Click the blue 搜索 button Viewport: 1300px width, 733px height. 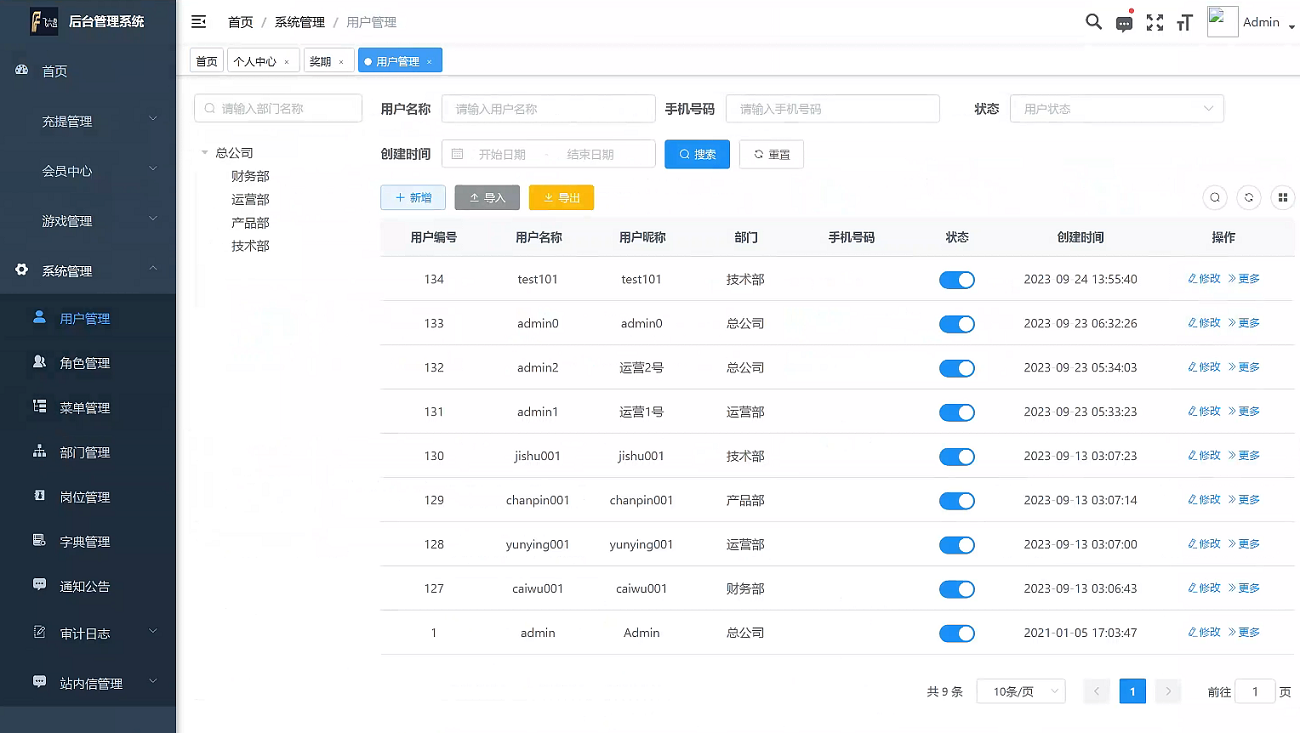697,154
